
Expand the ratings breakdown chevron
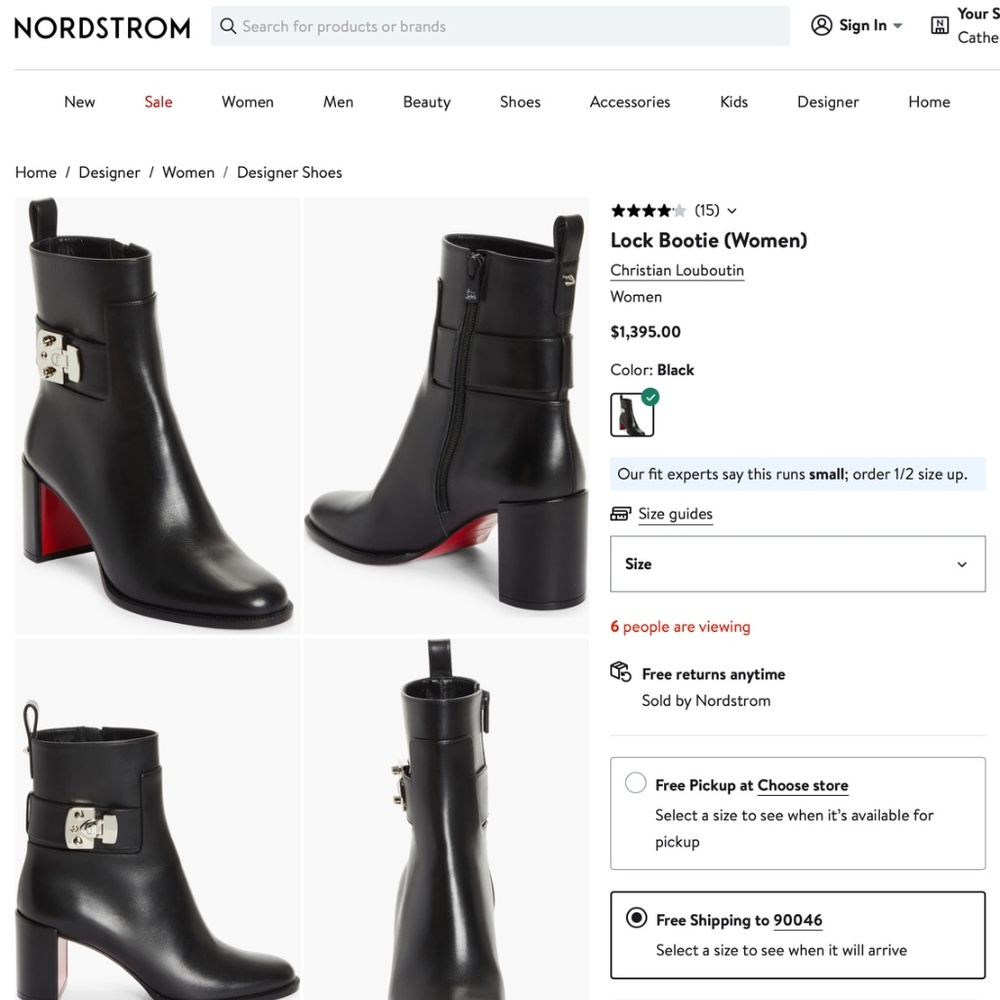(731, 211)
